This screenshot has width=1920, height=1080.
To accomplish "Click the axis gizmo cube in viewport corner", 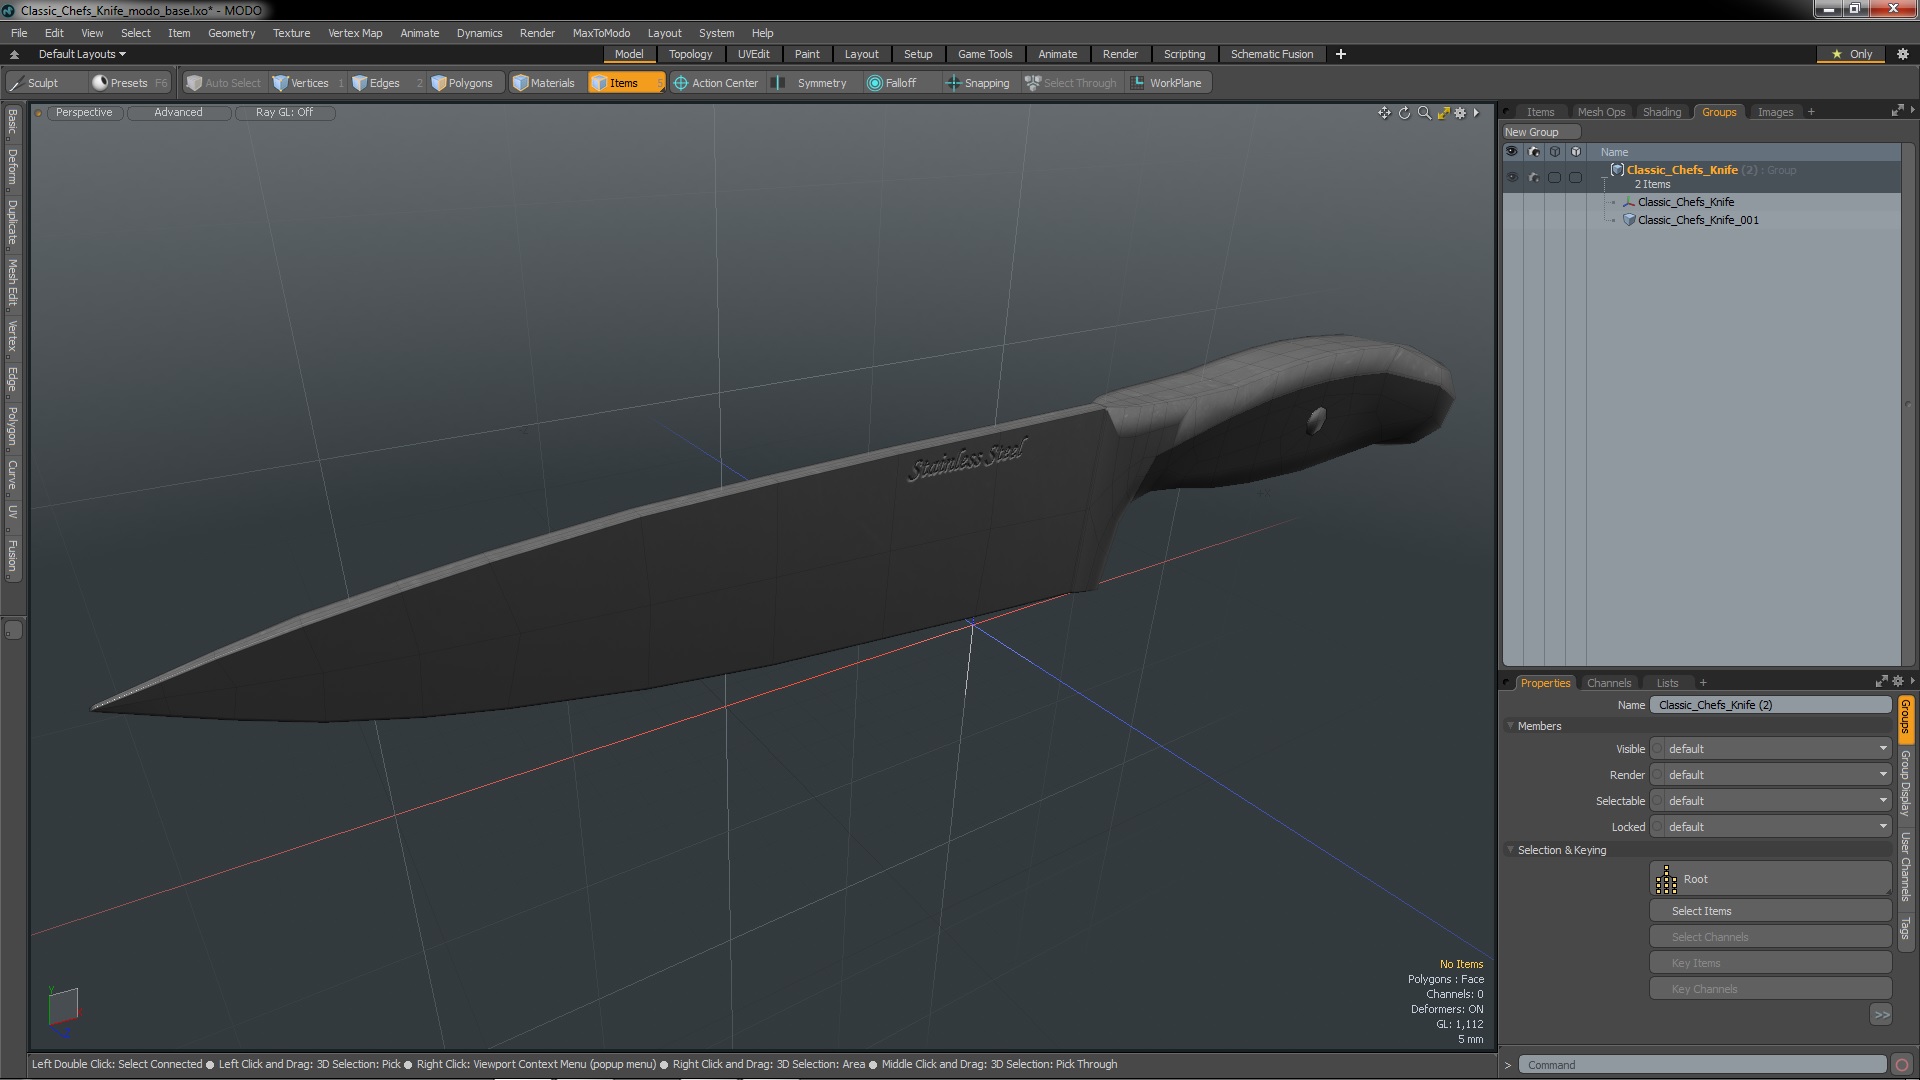I will (x=62, y=1007).
